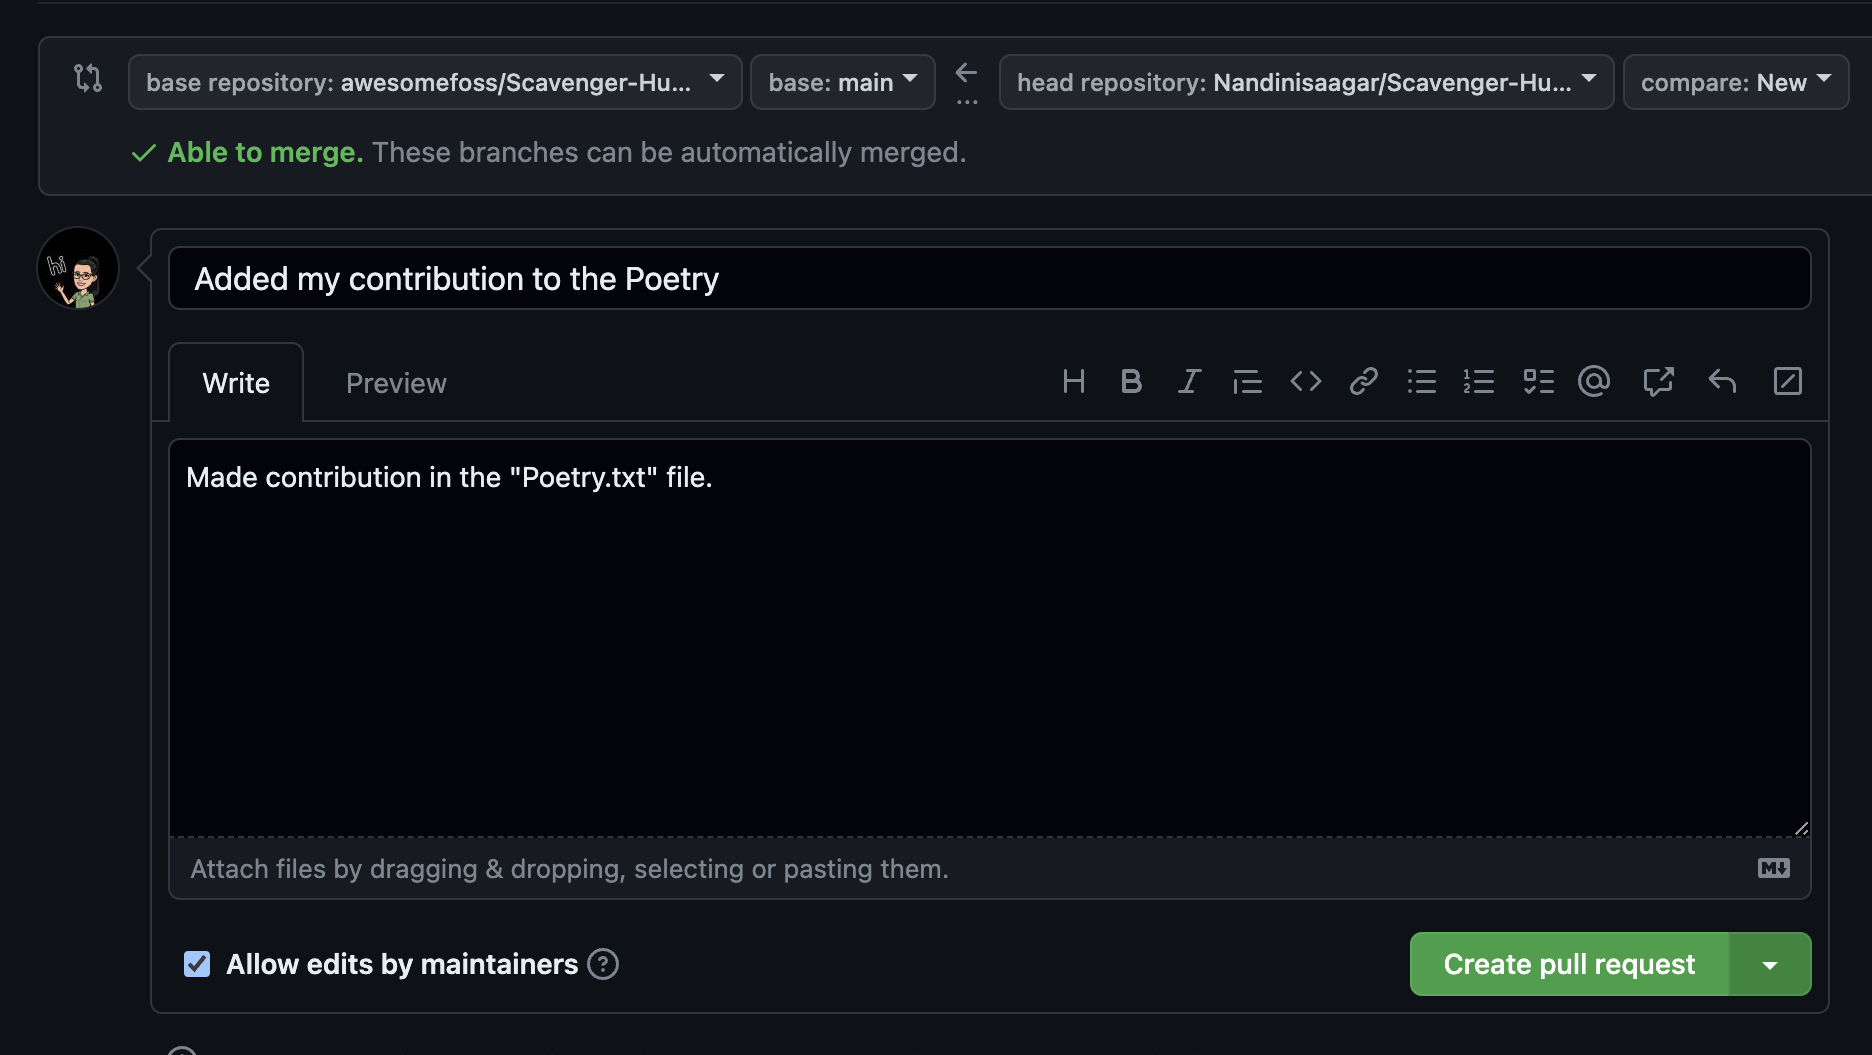Mention a user with the @ icon

coord(1594,381)
